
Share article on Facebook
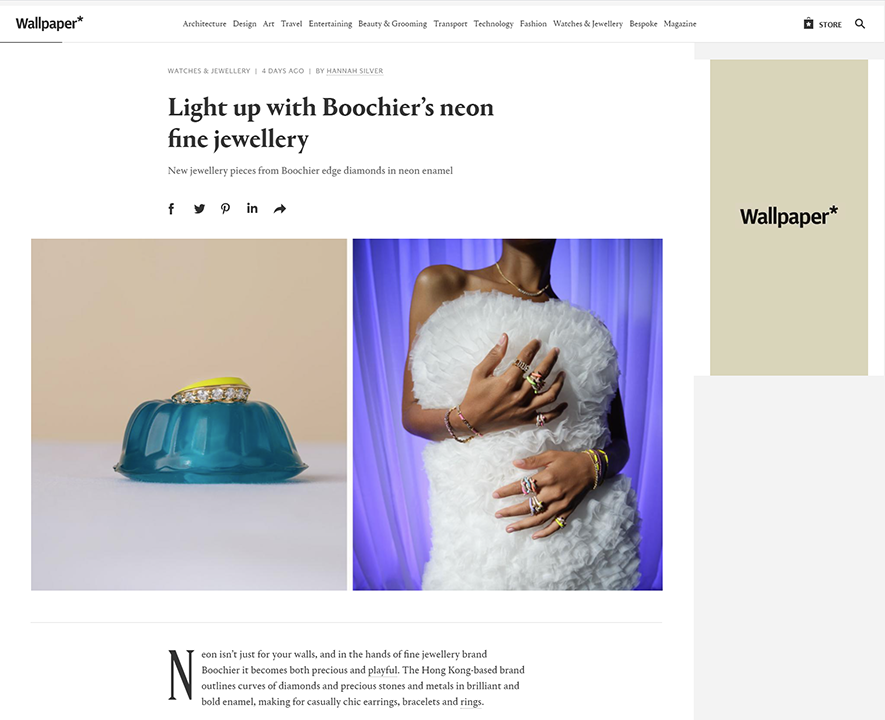click(172, 209)
